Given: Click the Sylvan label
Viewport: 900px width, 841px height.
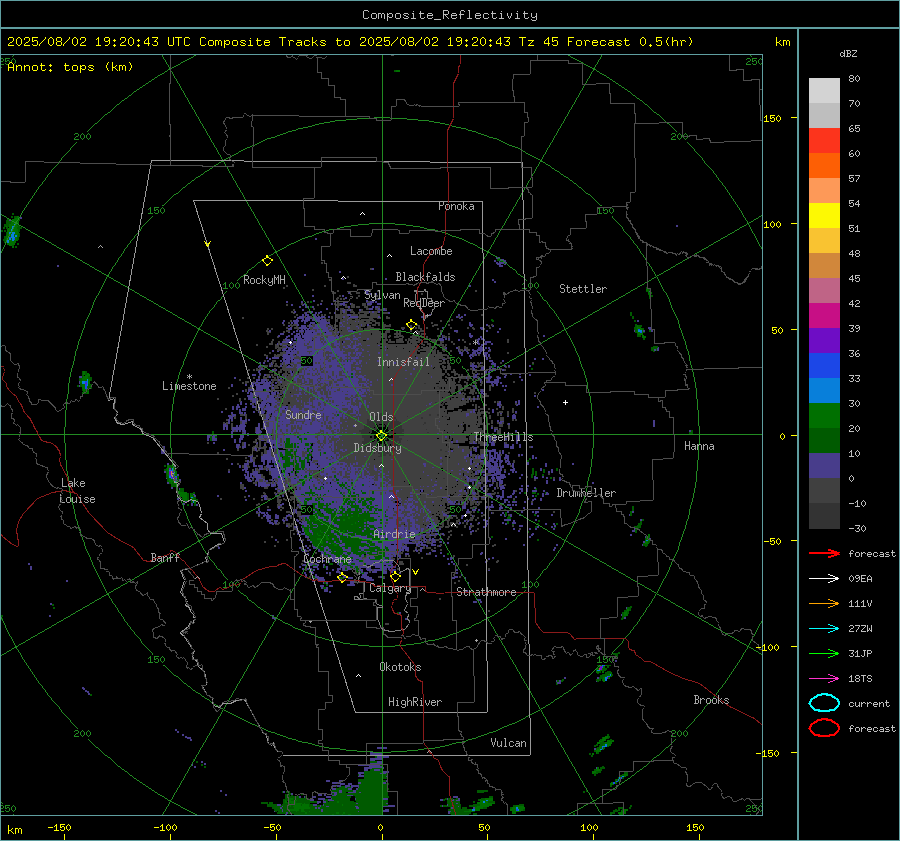Looking at the screenshot, I should 382,295.
